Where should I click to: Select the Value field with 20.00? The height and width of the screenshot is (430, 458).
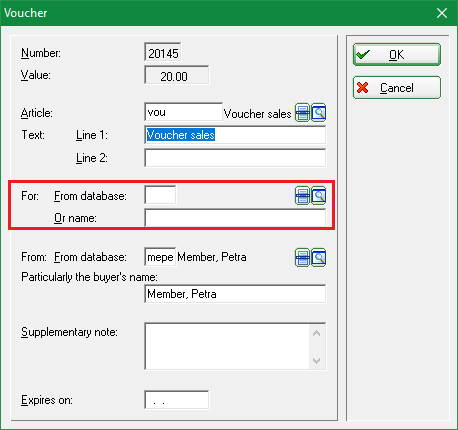[x=177, y=75]
